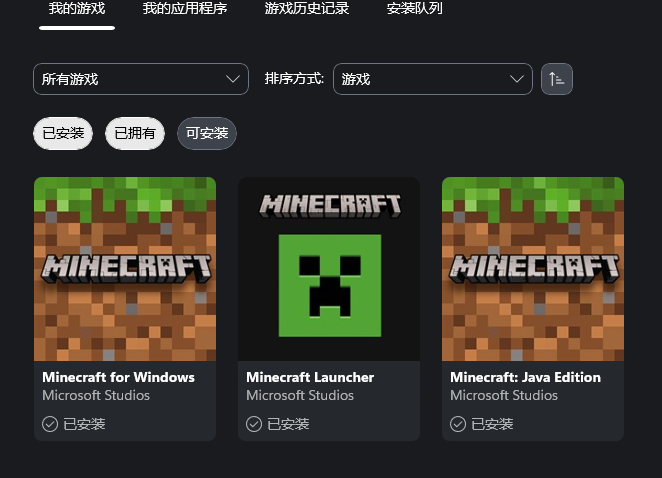Open the 排序方式 游戏 sort dropdown
The image size is (662, 478).
[x=432, y=79]
